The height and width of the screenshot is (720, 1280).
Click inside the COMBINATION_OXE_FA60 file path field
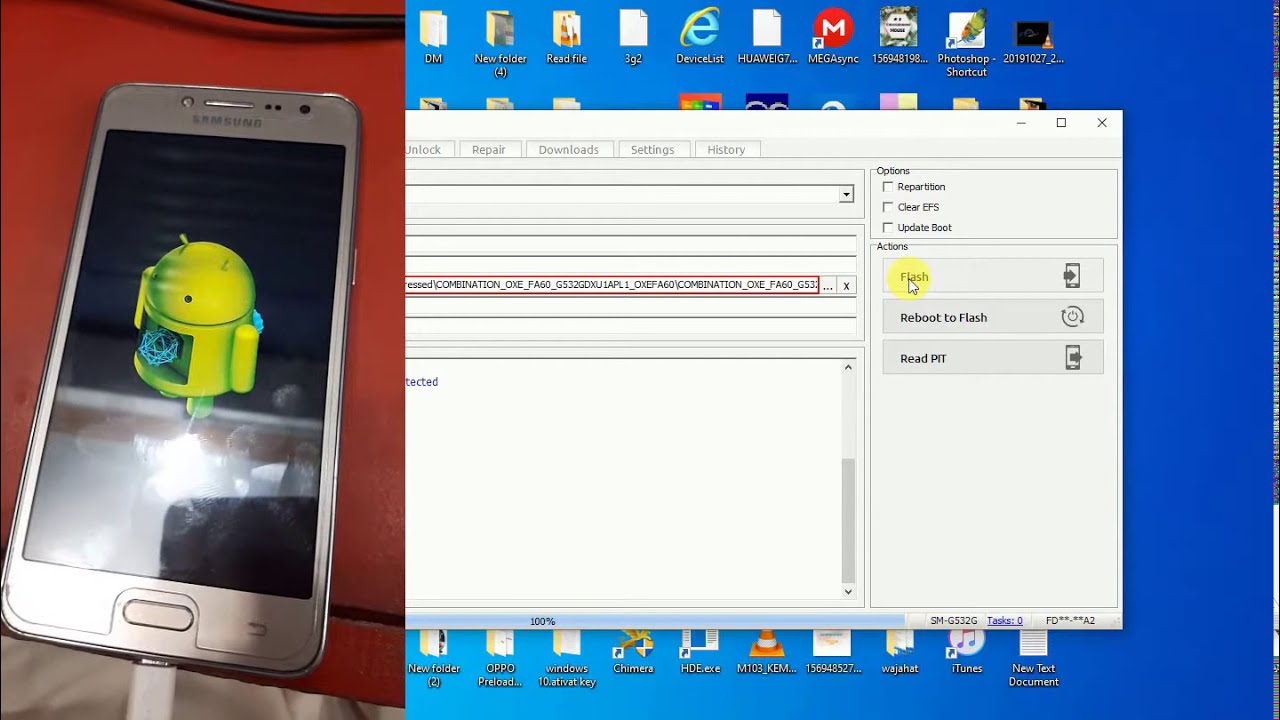[x=612, y=285]
